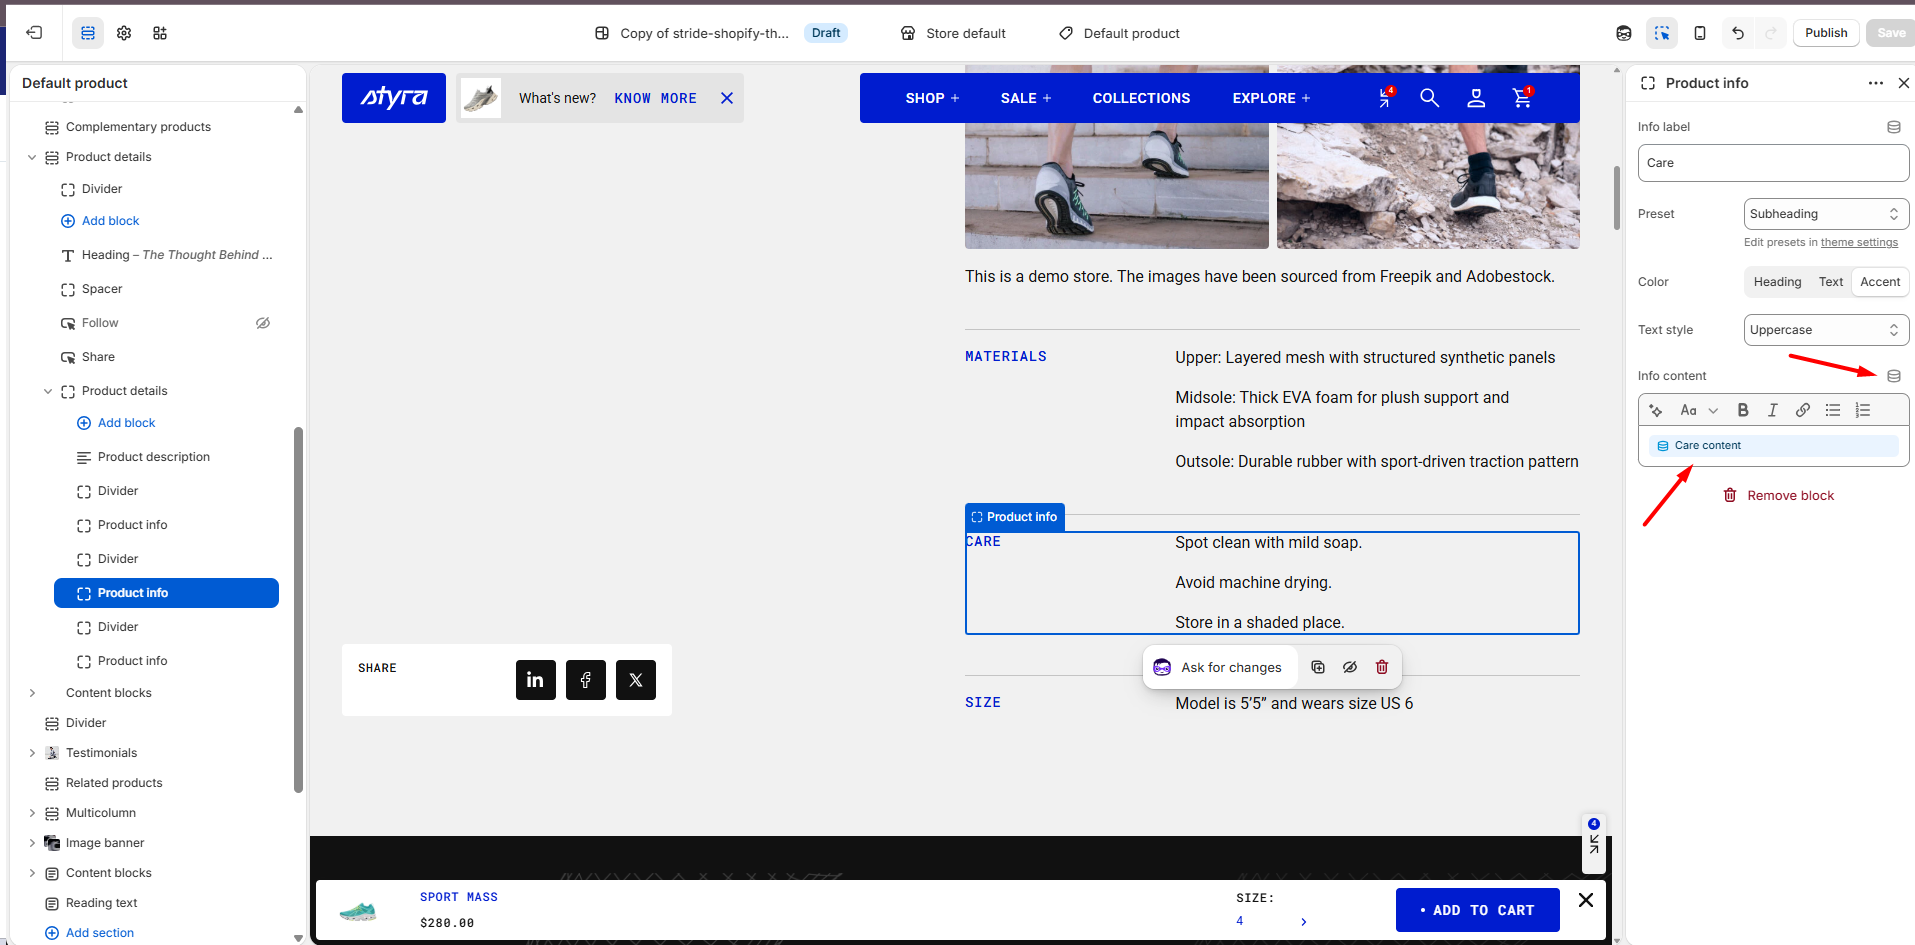Expand the Testimonials section
Screen dimensions: 1915x945
(32, 753)
